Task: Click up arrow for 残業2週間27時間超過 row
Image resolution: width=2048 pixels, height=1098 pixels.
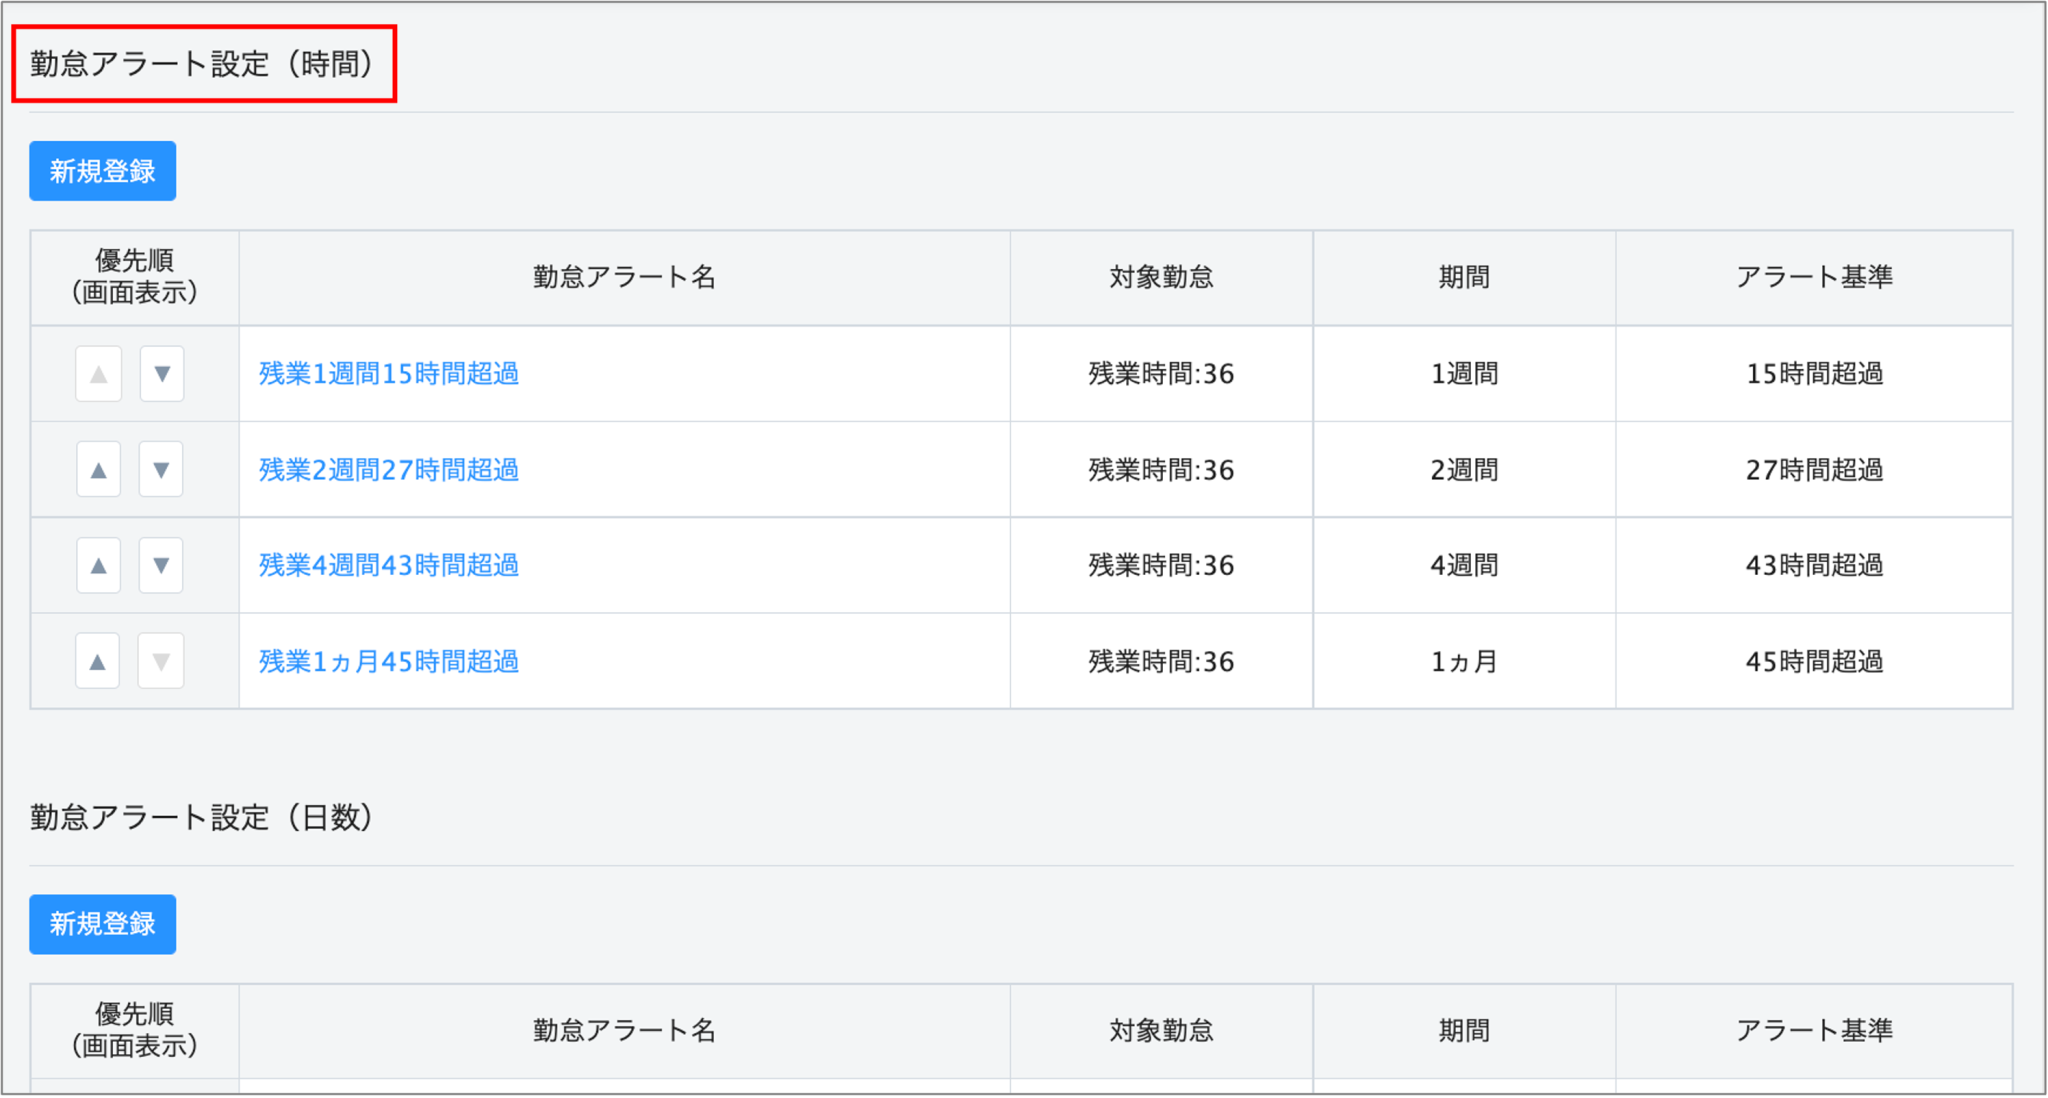Action: click(x=98, y=470)
